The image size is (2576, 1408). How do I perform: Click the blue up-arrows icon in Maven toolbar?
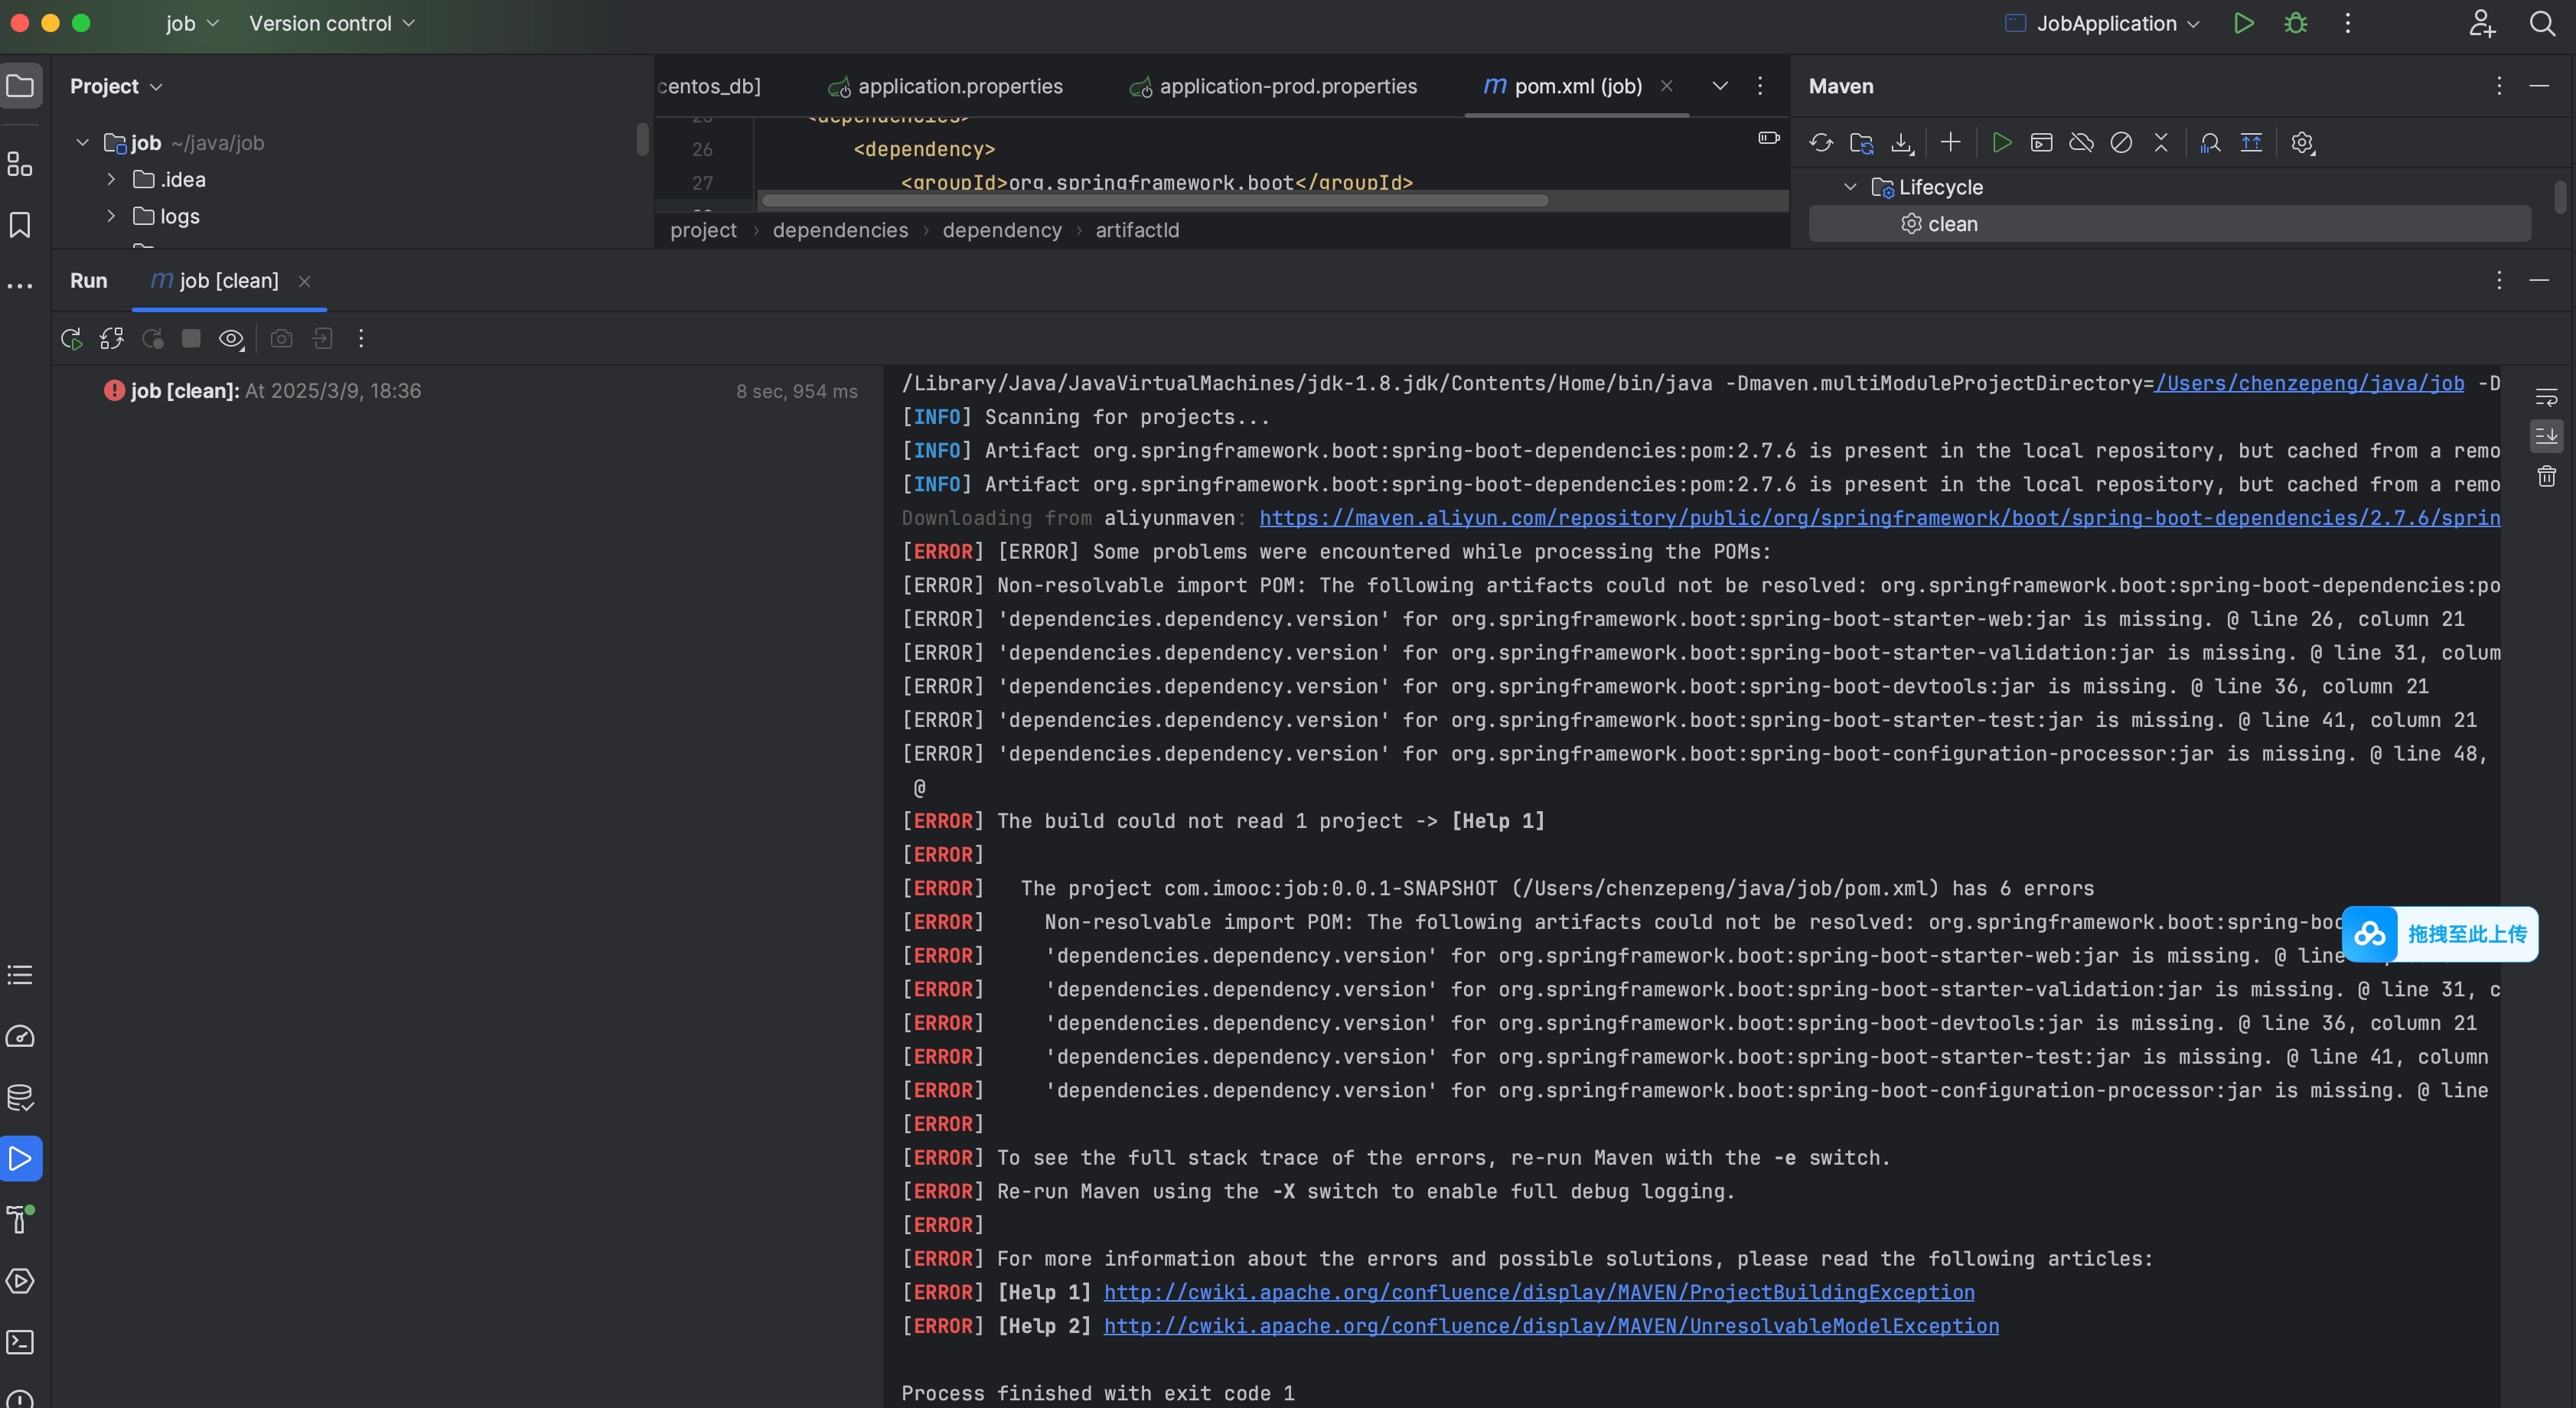tap(2251, 143)
